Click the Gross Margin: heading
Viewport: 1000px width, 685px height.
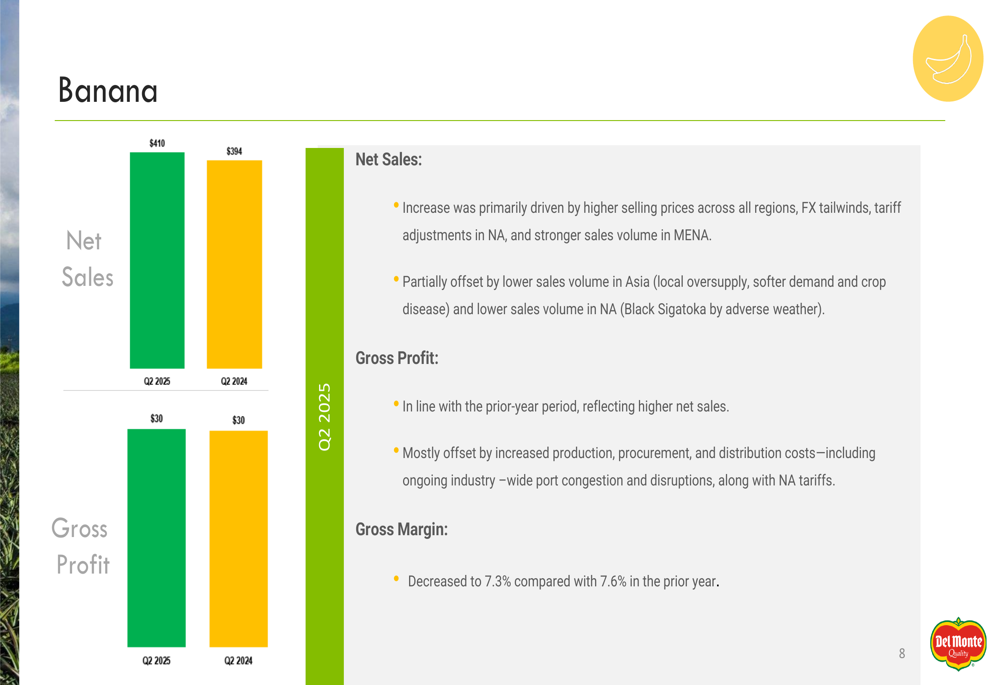(401, 530)
